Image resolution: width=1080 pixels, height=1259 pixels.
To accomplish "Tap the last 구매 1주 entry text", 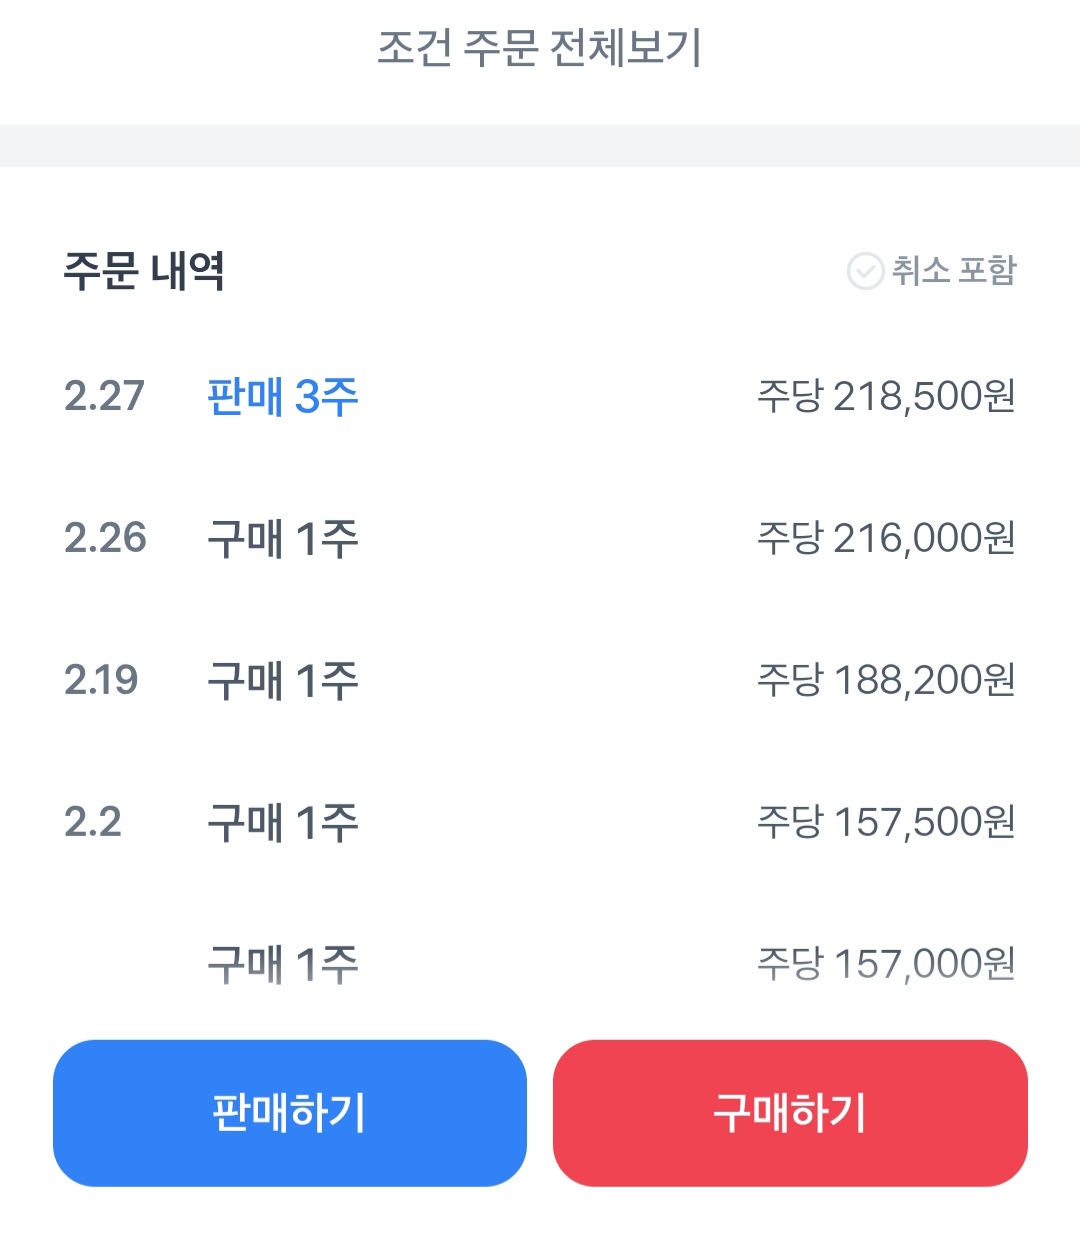I will click(x=283, y=965).
